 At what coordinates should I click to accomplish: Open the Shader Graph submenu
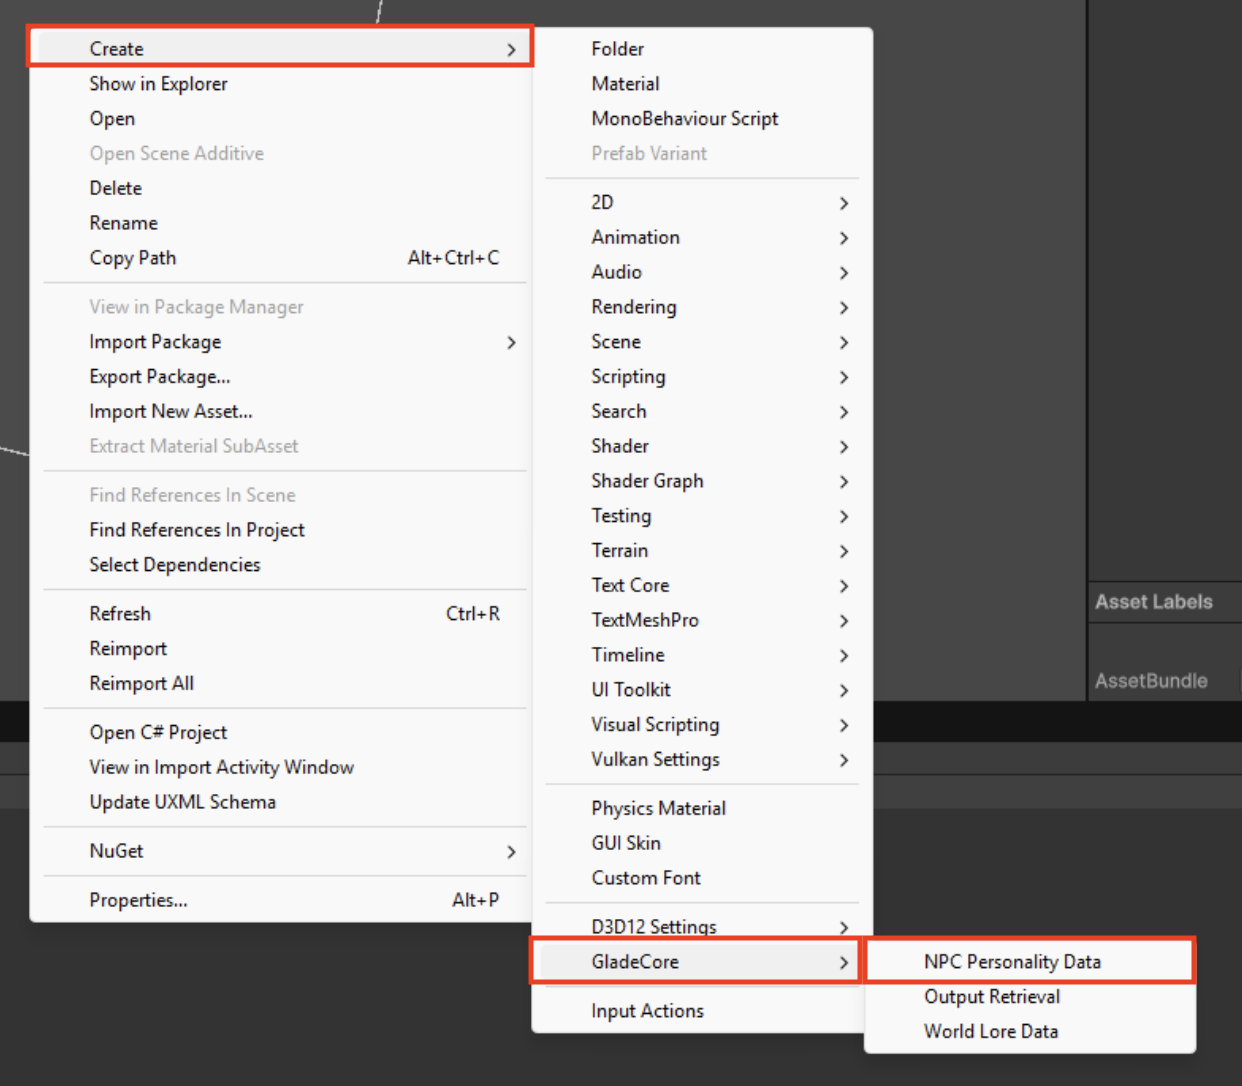coord(647,481)
